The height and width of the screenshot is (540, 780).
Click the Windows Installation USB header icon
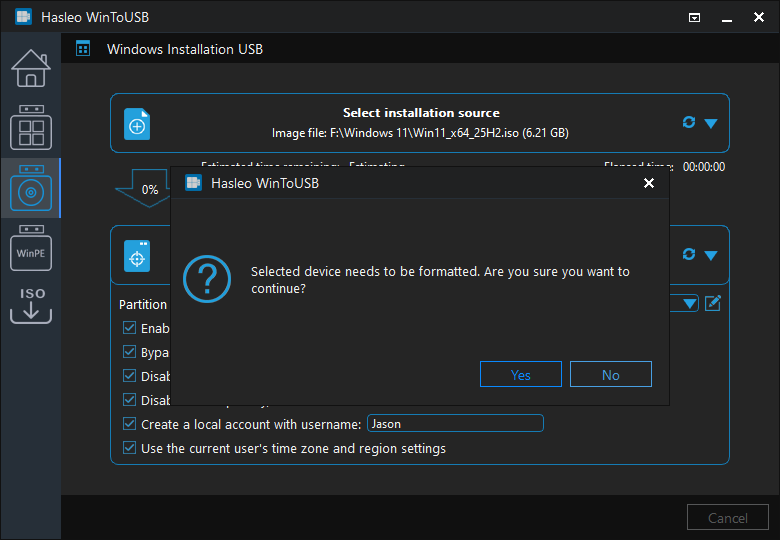pyautogui.click(x=83, y=49)
